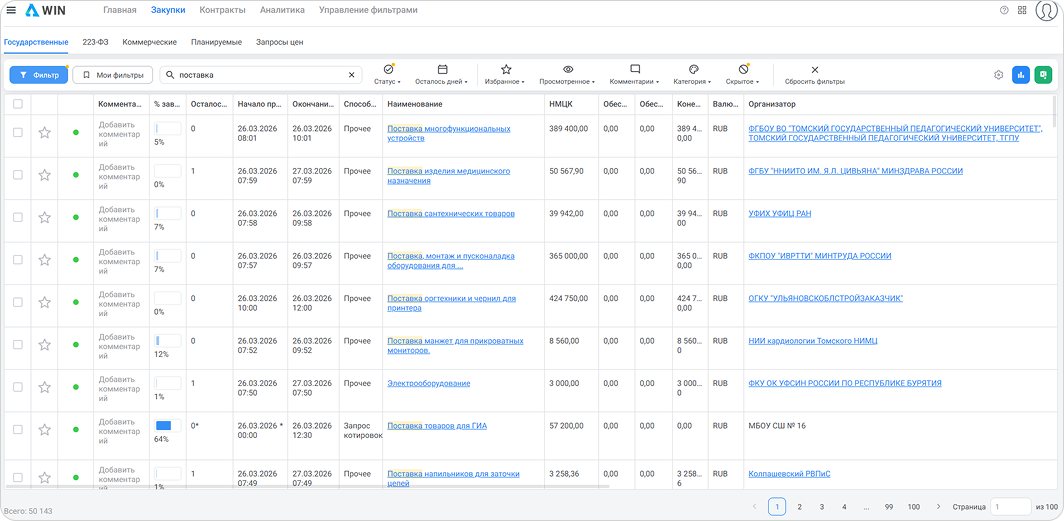
Task: Check the 'Поставка изделия медицинского назначения' checkbox
Action: pos(18,175)
